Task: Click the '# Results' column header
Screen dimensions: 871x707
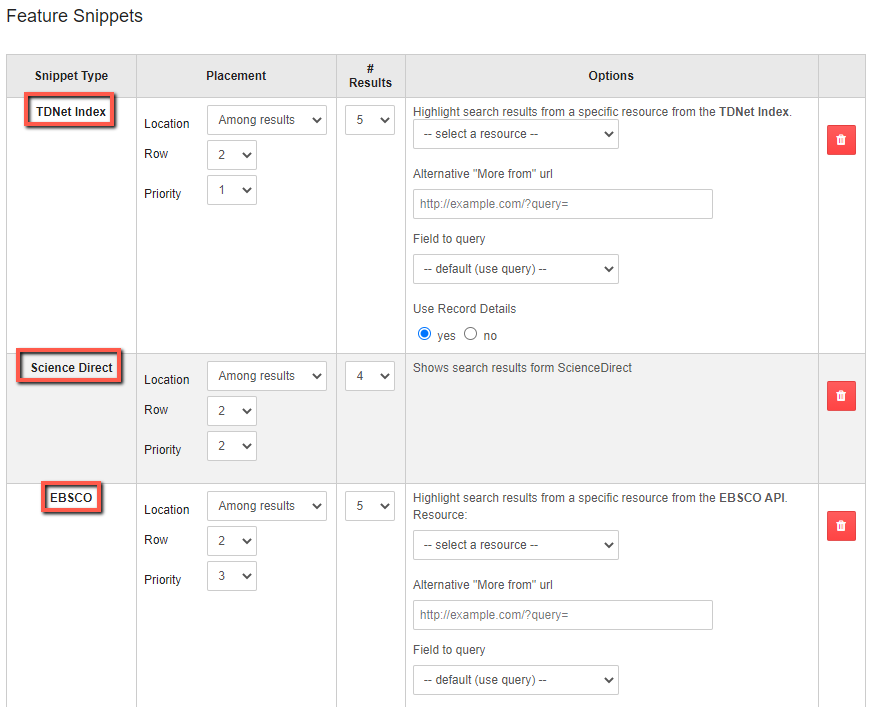Action: point(370,76)
